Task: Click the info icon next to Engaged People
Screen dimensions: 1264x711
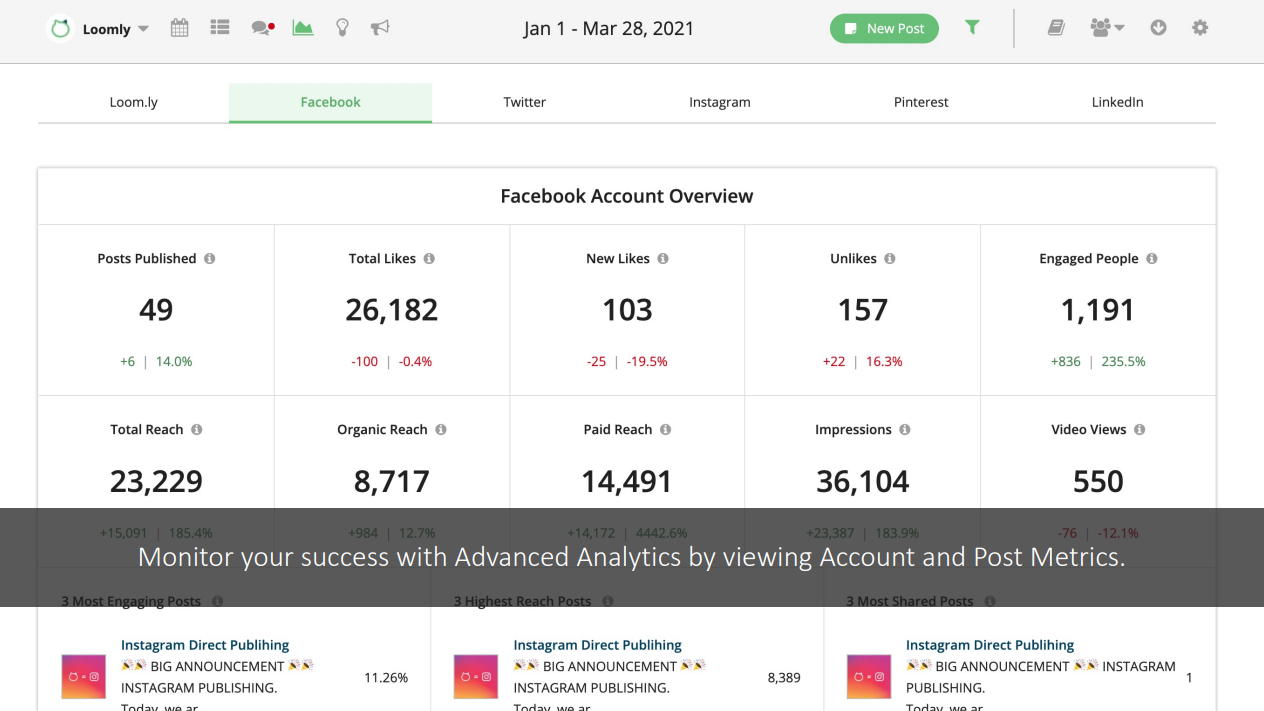Action: click(1152, 258)
